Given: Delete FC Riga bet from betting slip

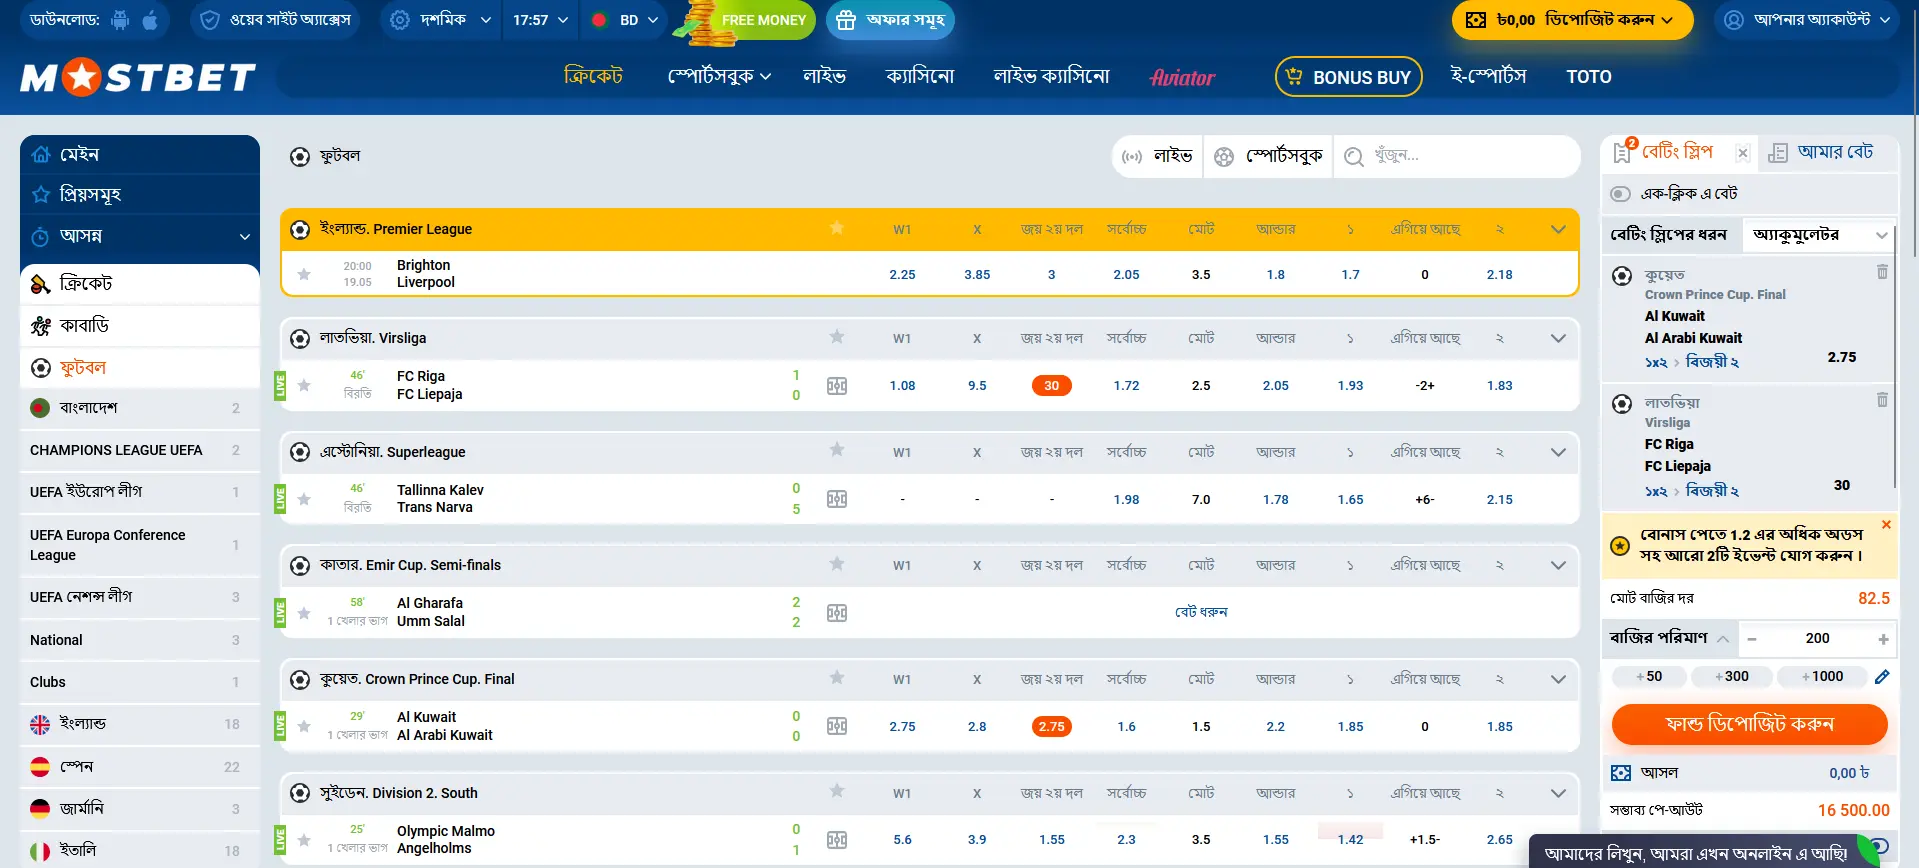Looking at the screenshot, I should (x=1882, y=400).
